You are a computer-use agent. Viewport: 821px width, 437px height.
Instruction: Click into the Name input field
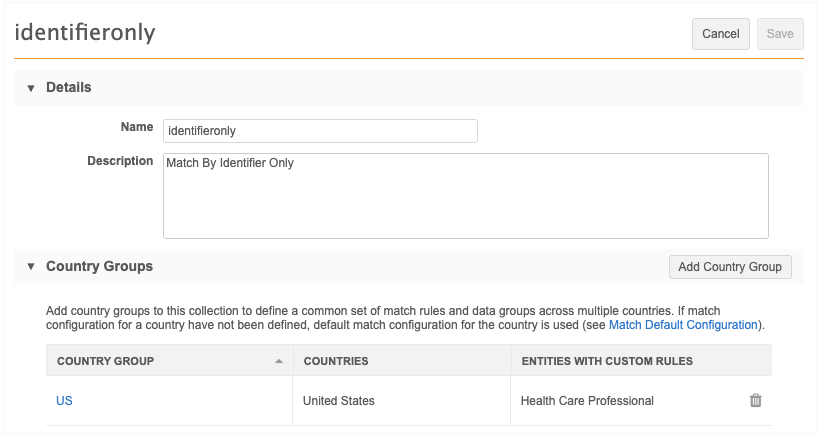tap(320, 130)
